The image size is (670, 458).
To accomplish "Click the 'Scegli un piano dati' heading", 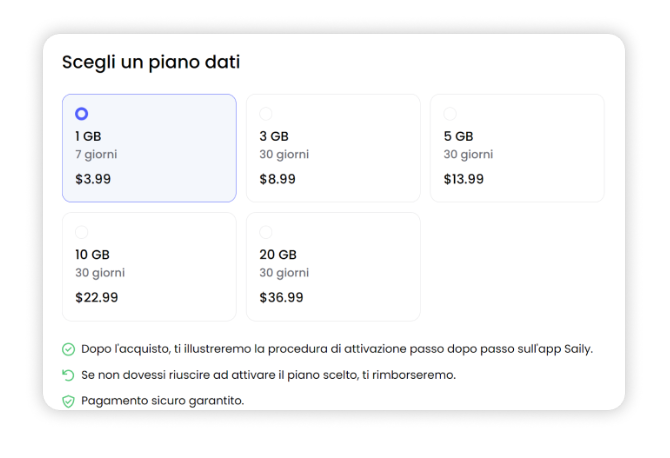I will (x=151, y=62).
